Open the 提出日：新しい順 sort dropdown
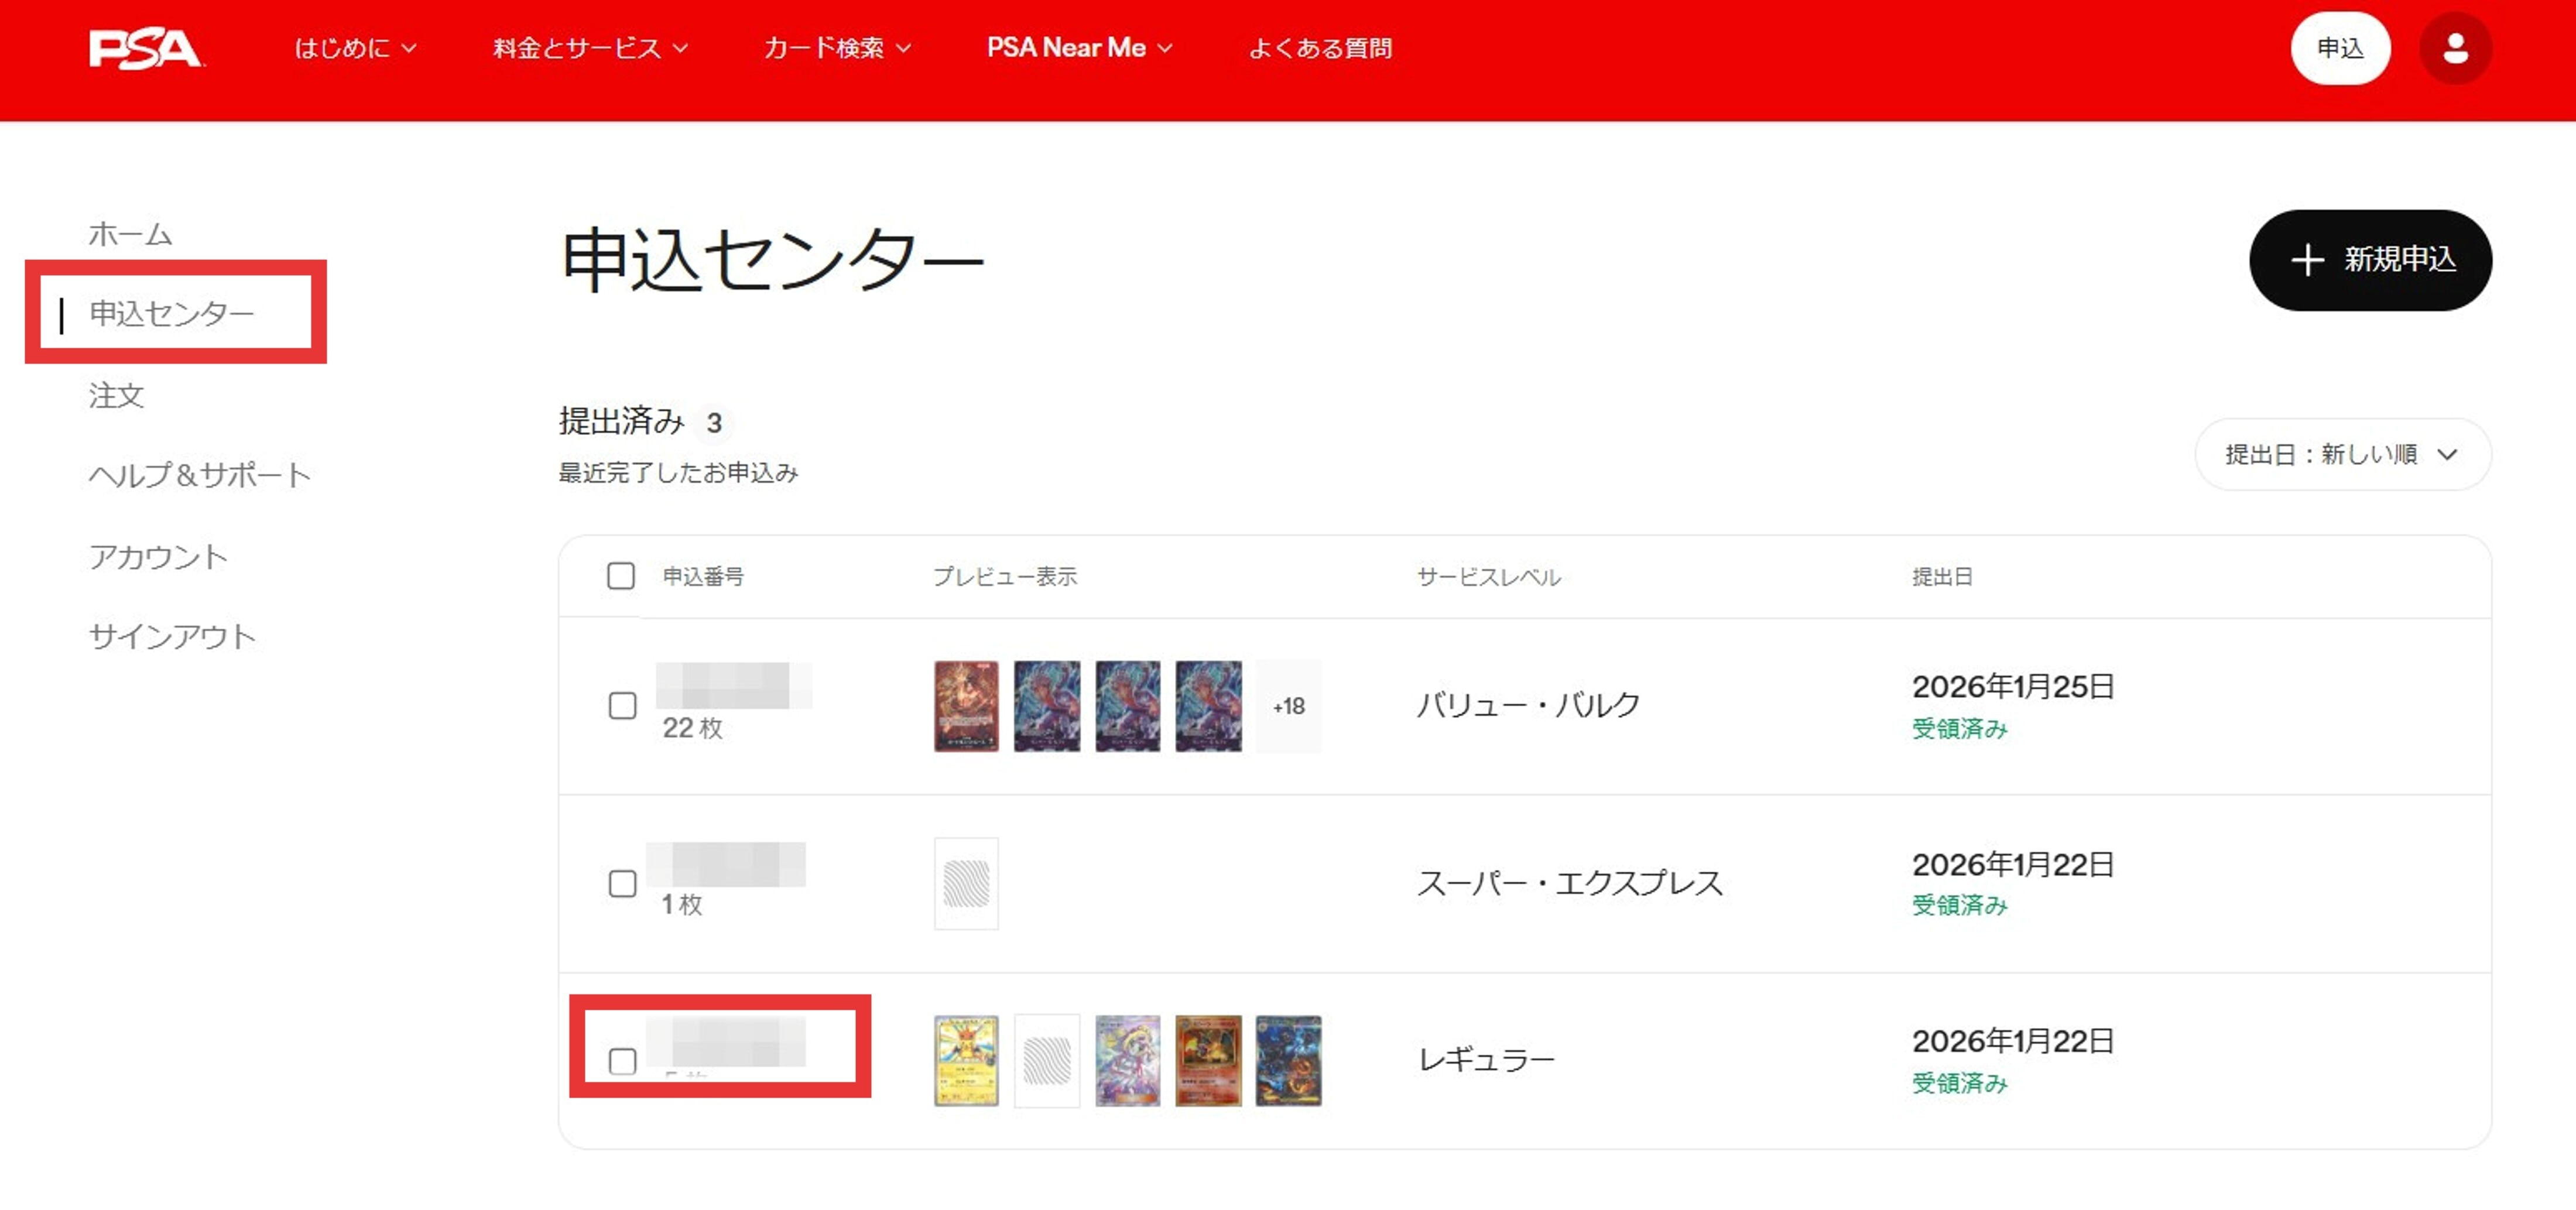This screenshot has width=2576, height=1210. pos(2342,455)
